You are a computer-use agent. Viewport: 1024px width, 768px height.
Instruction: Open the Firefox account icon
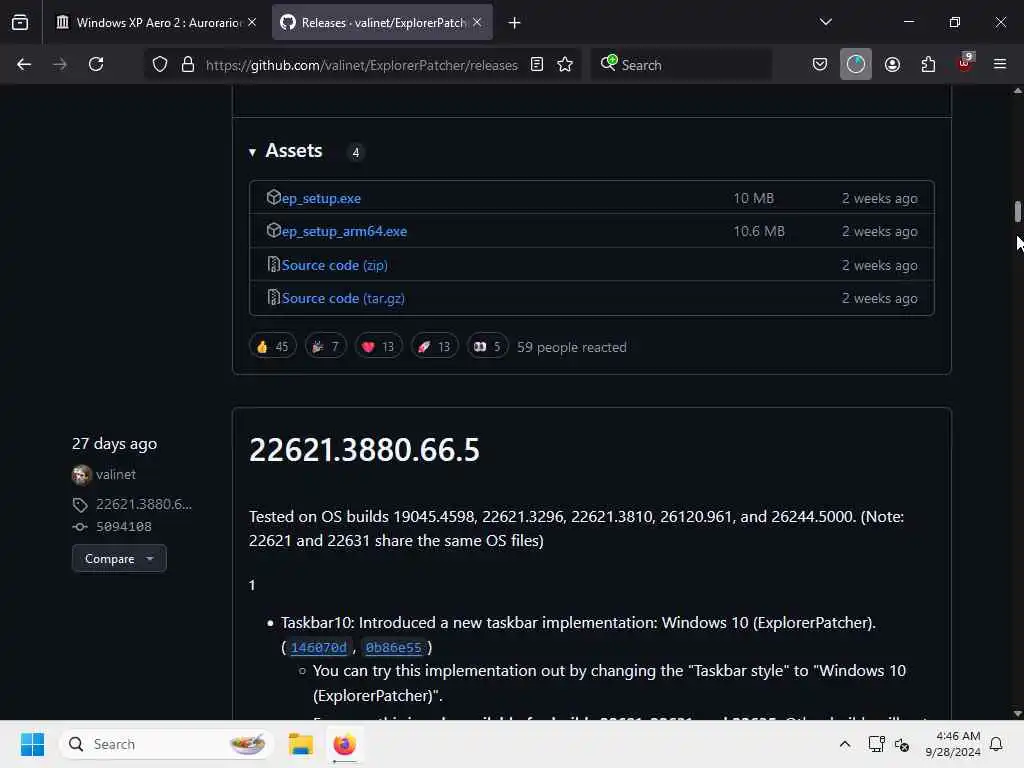point(892,65)
